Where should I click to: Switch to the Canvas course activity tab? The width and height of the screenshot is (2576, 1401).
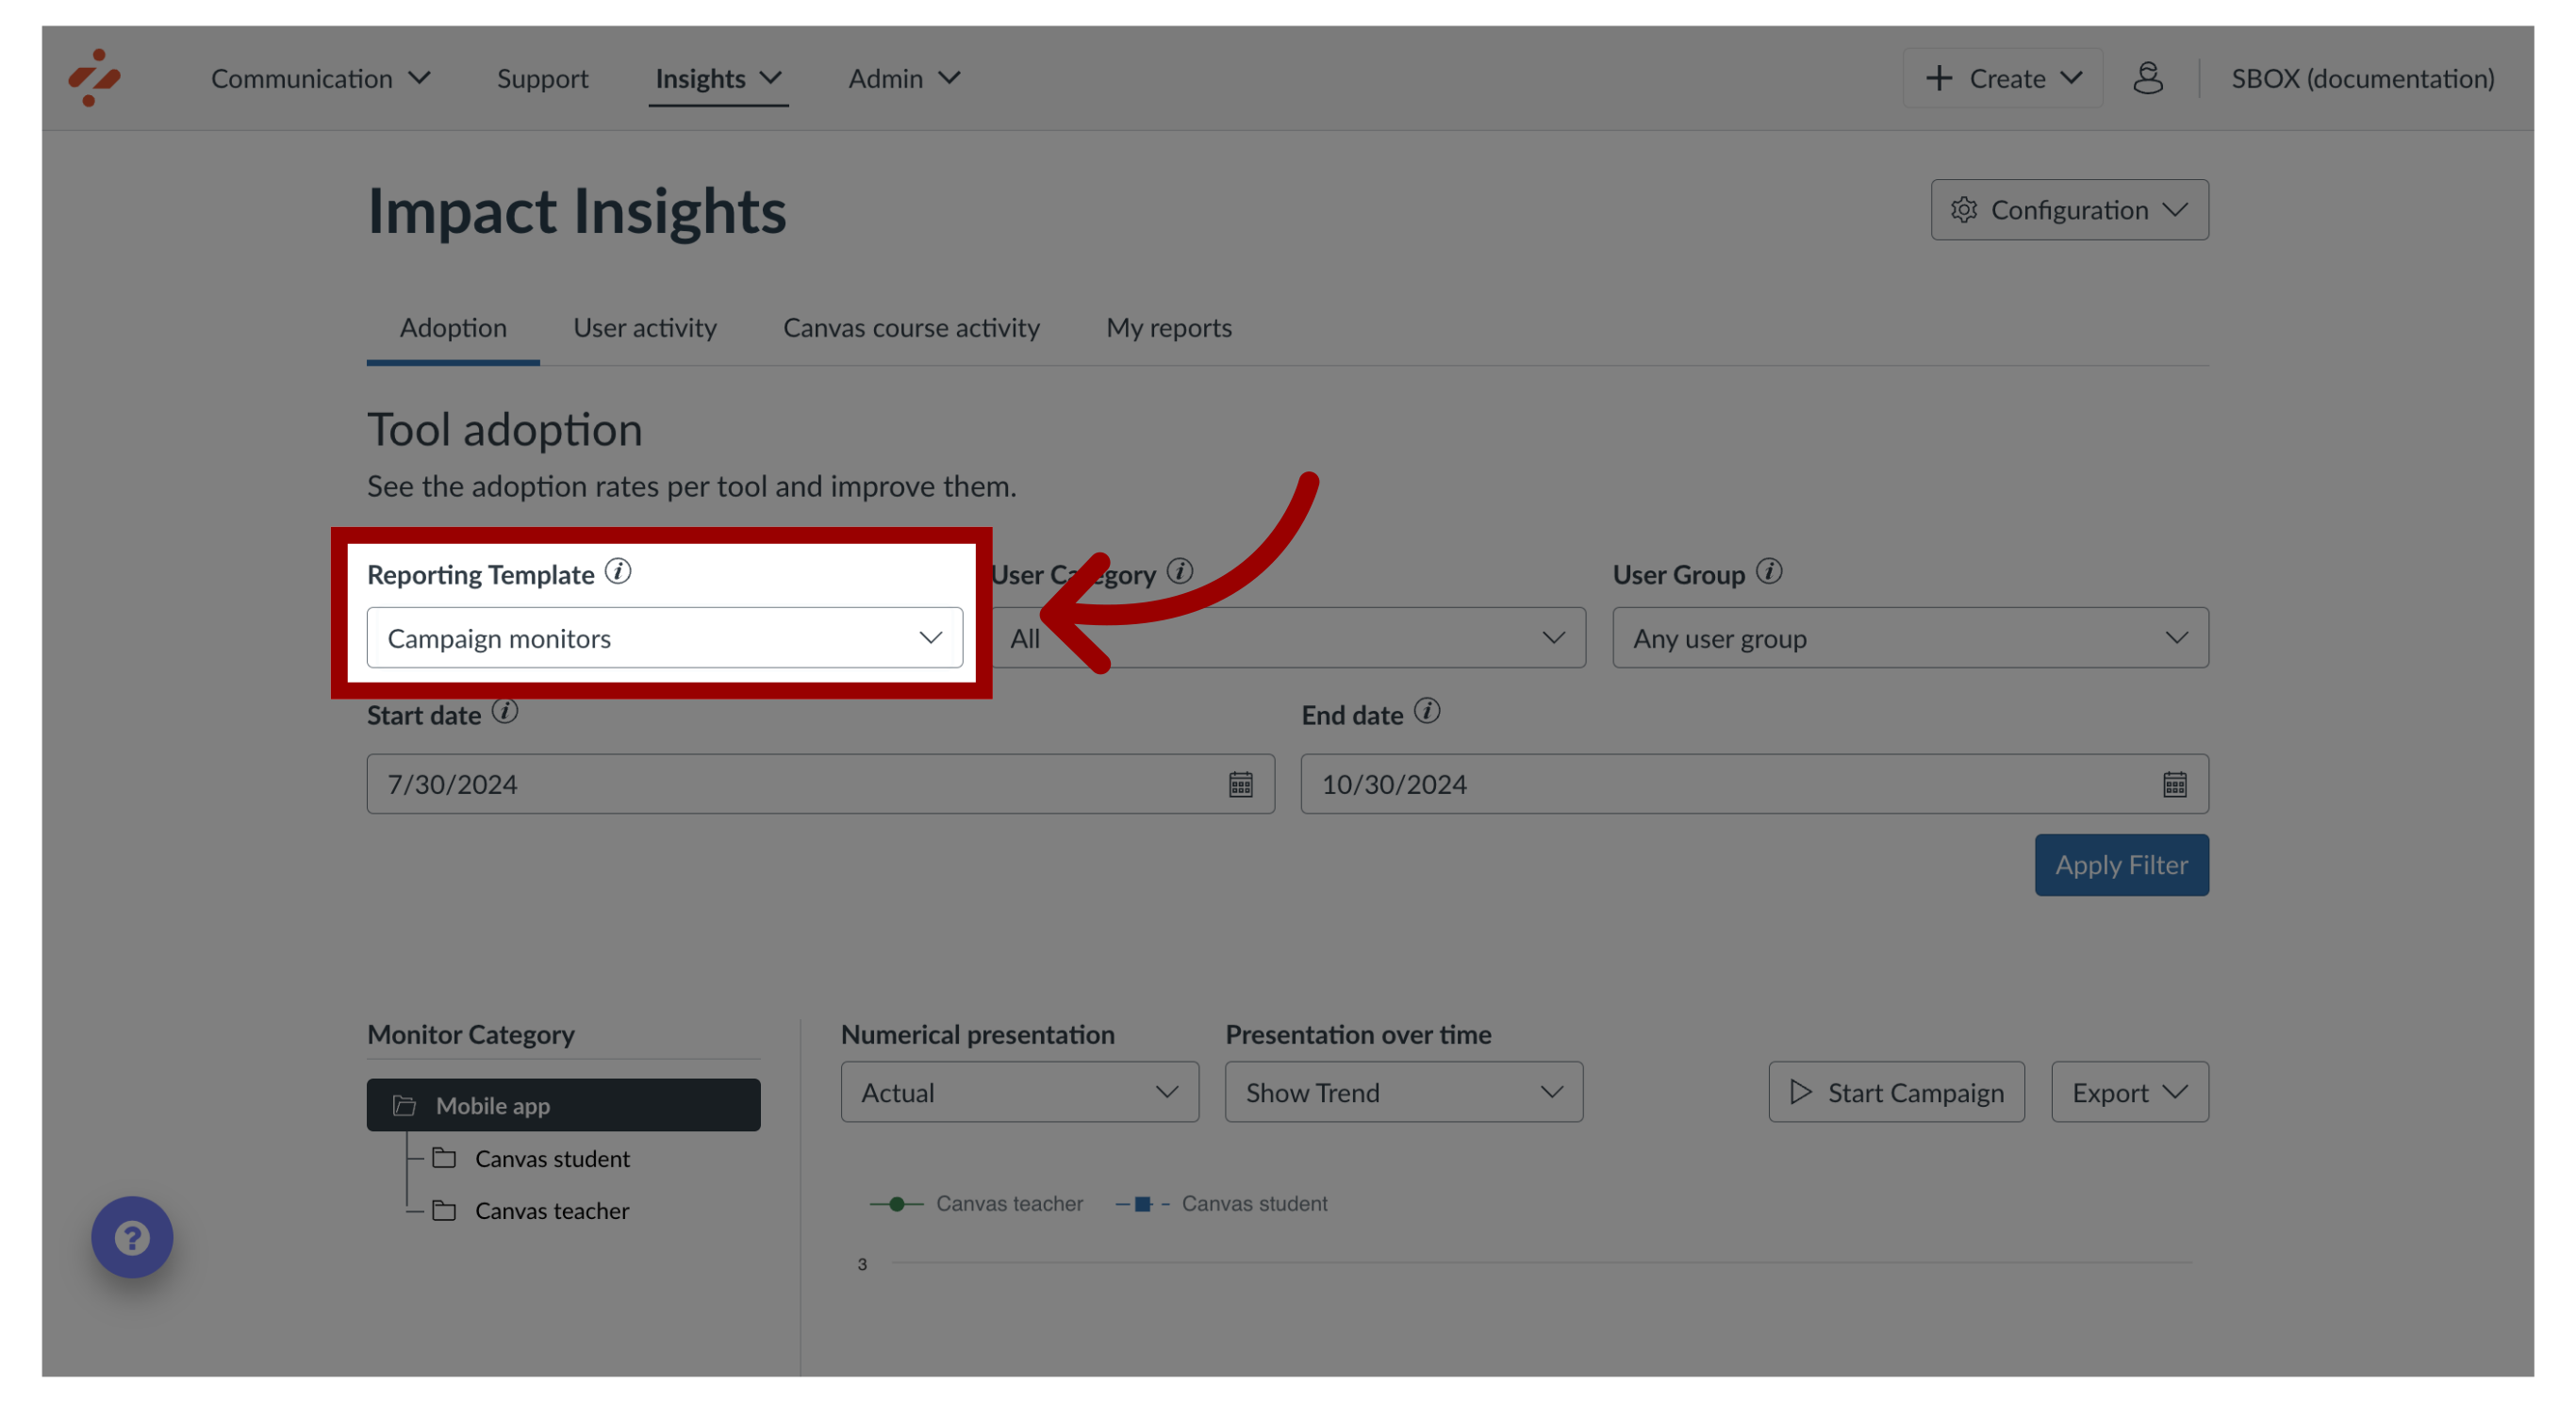pos(911,326)
